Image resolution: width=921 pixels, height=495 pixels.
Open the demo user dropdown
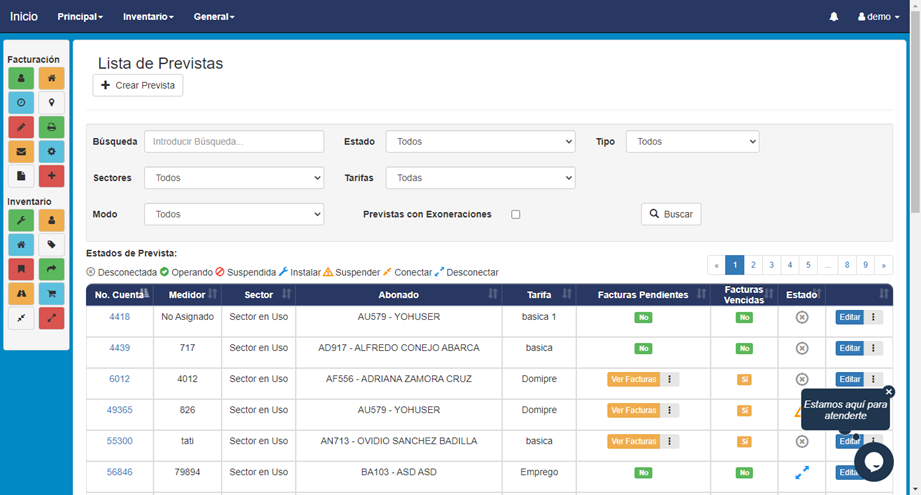coord(878,16)
